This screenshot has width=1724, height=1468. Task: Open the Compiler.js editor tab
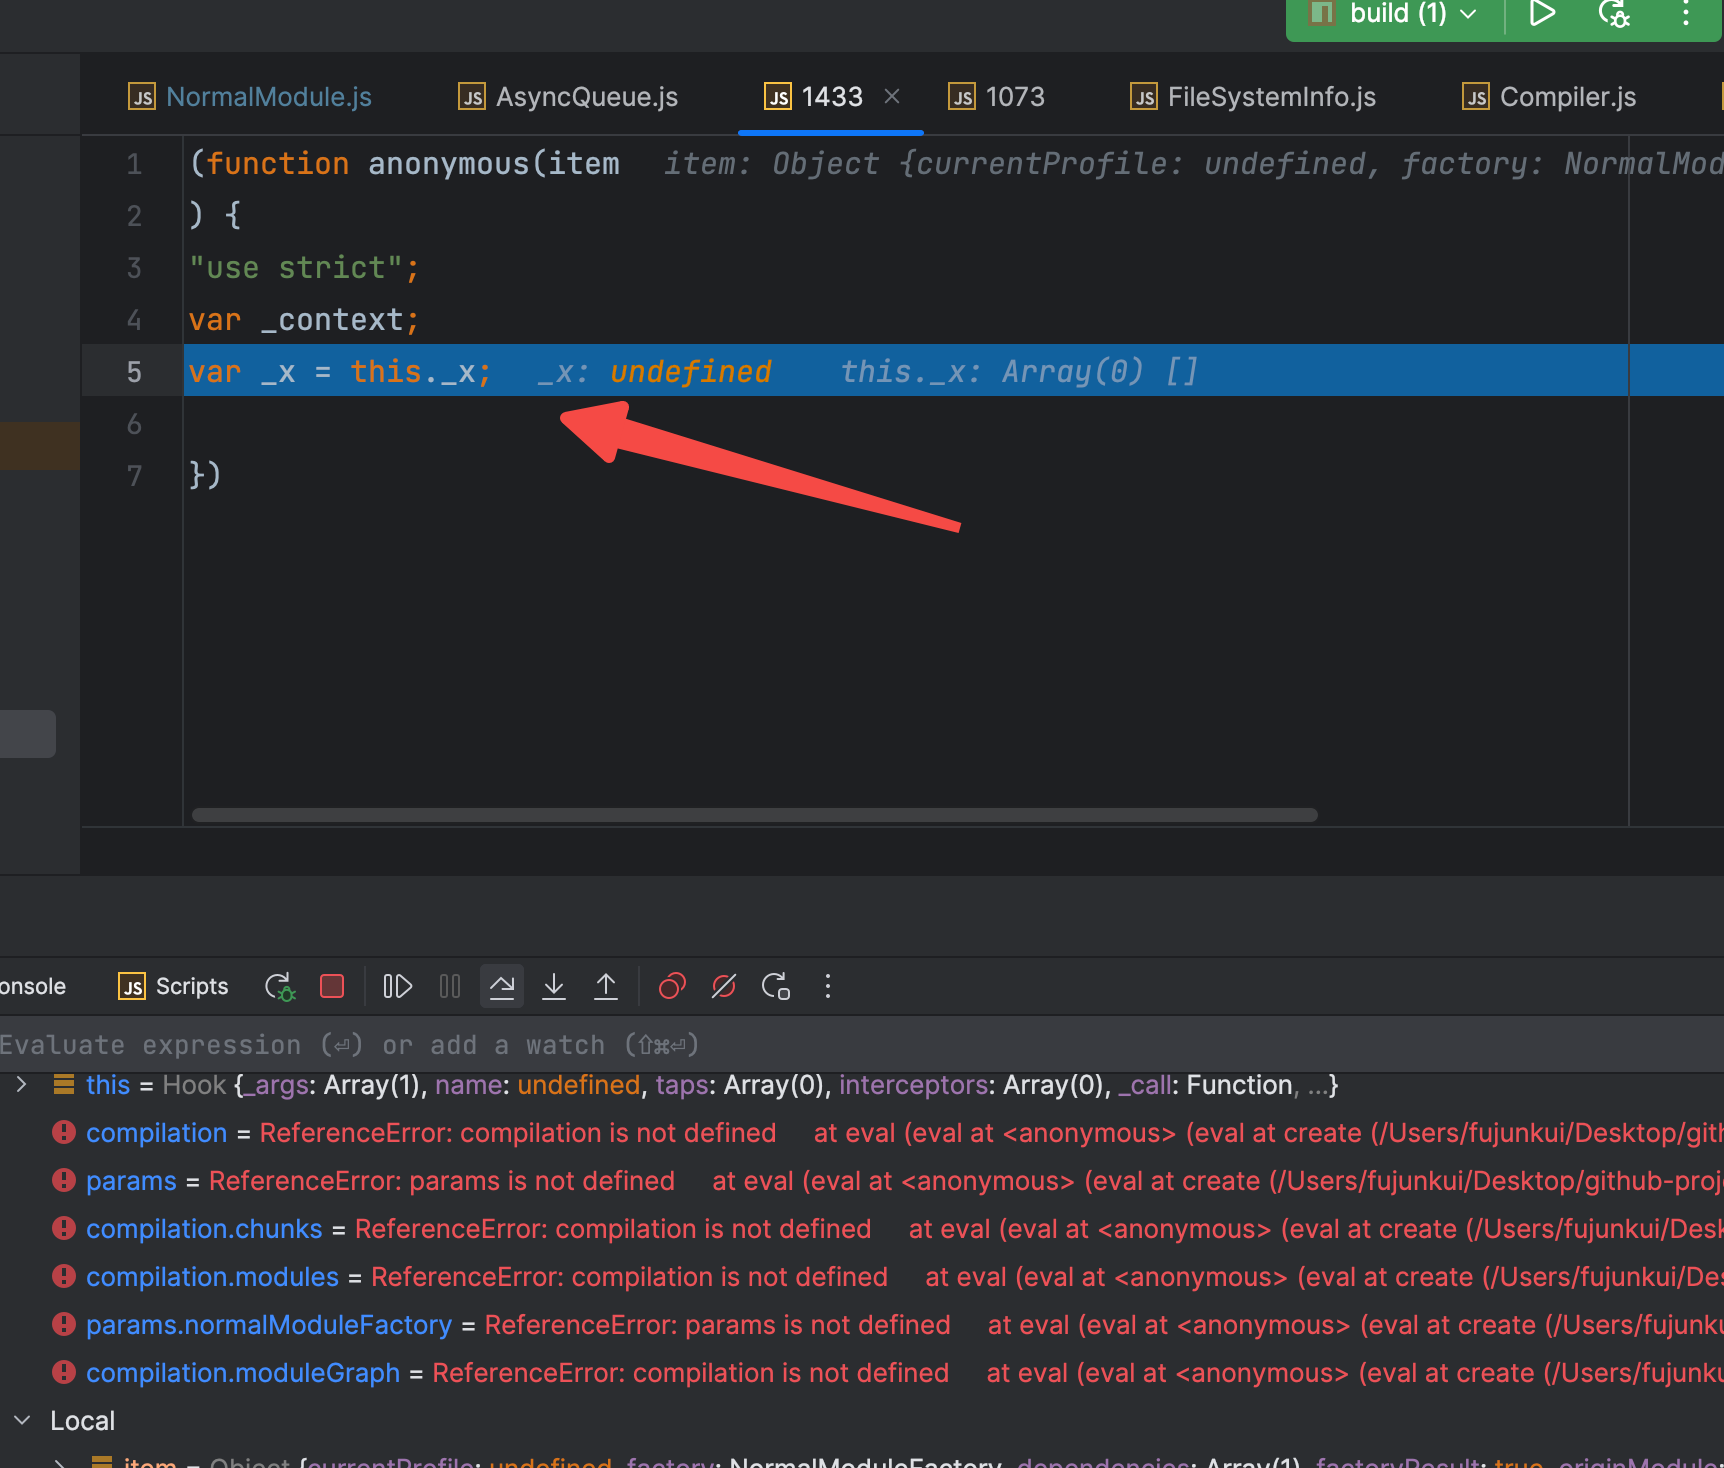click(1567, 97)
